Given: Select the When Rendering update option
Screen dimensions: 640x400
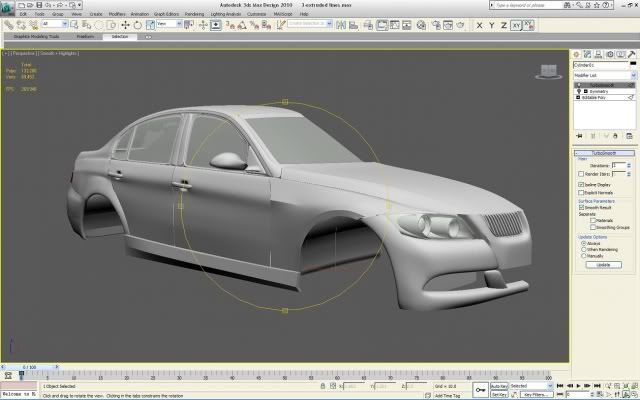Looking at the screenshot, I should (x=584, y=249).
